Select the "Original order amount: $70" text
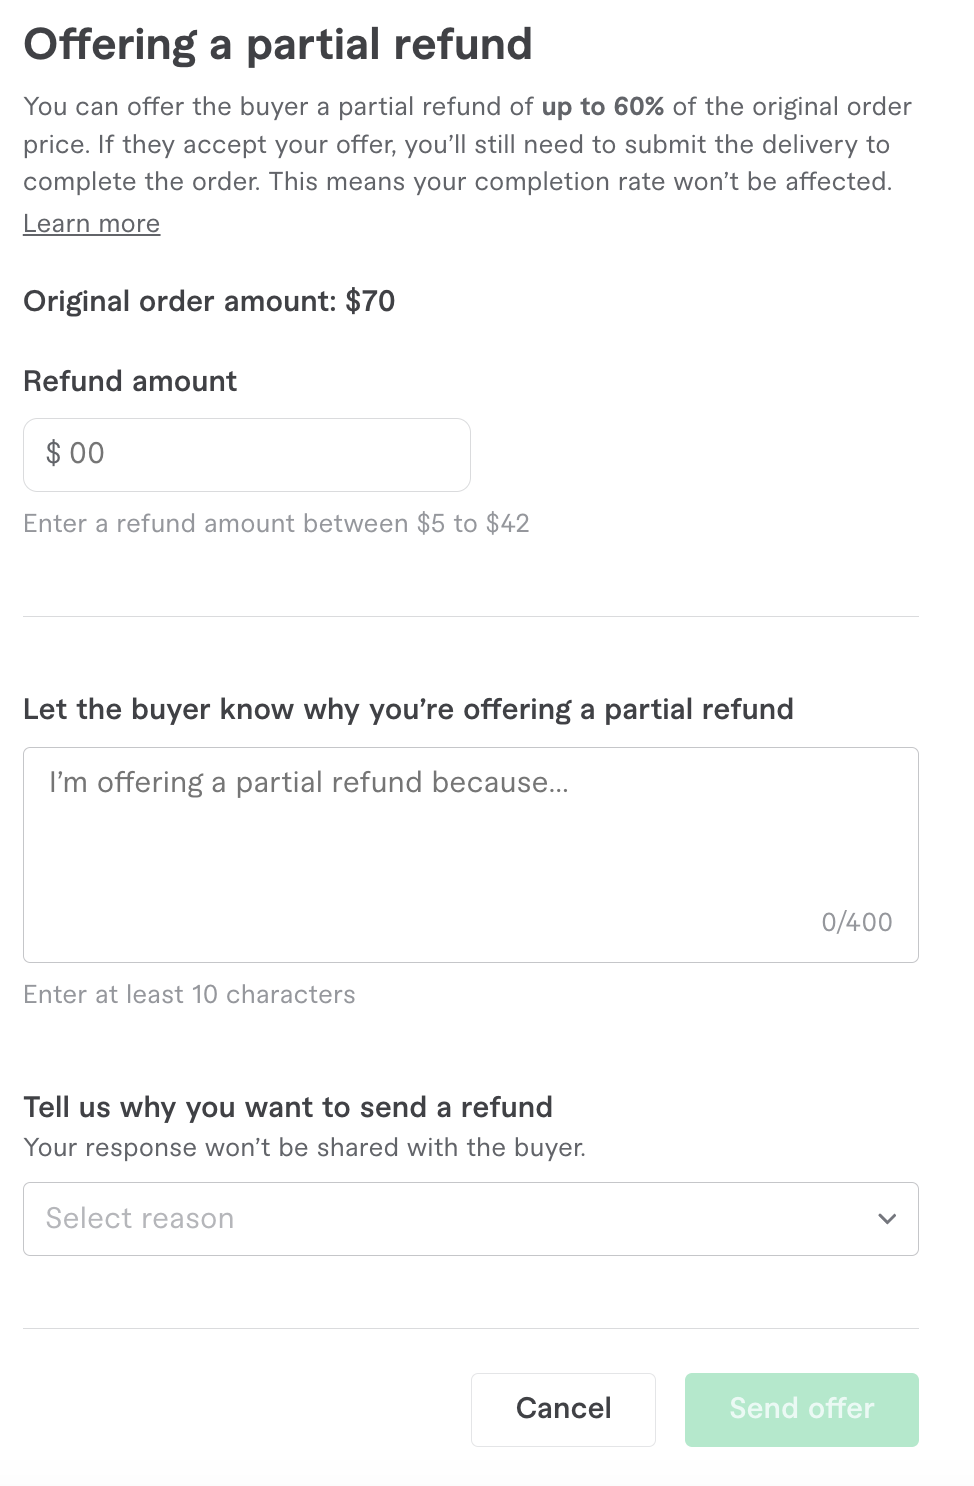This screenshot has height=1486, width=974. click(209, 301)
